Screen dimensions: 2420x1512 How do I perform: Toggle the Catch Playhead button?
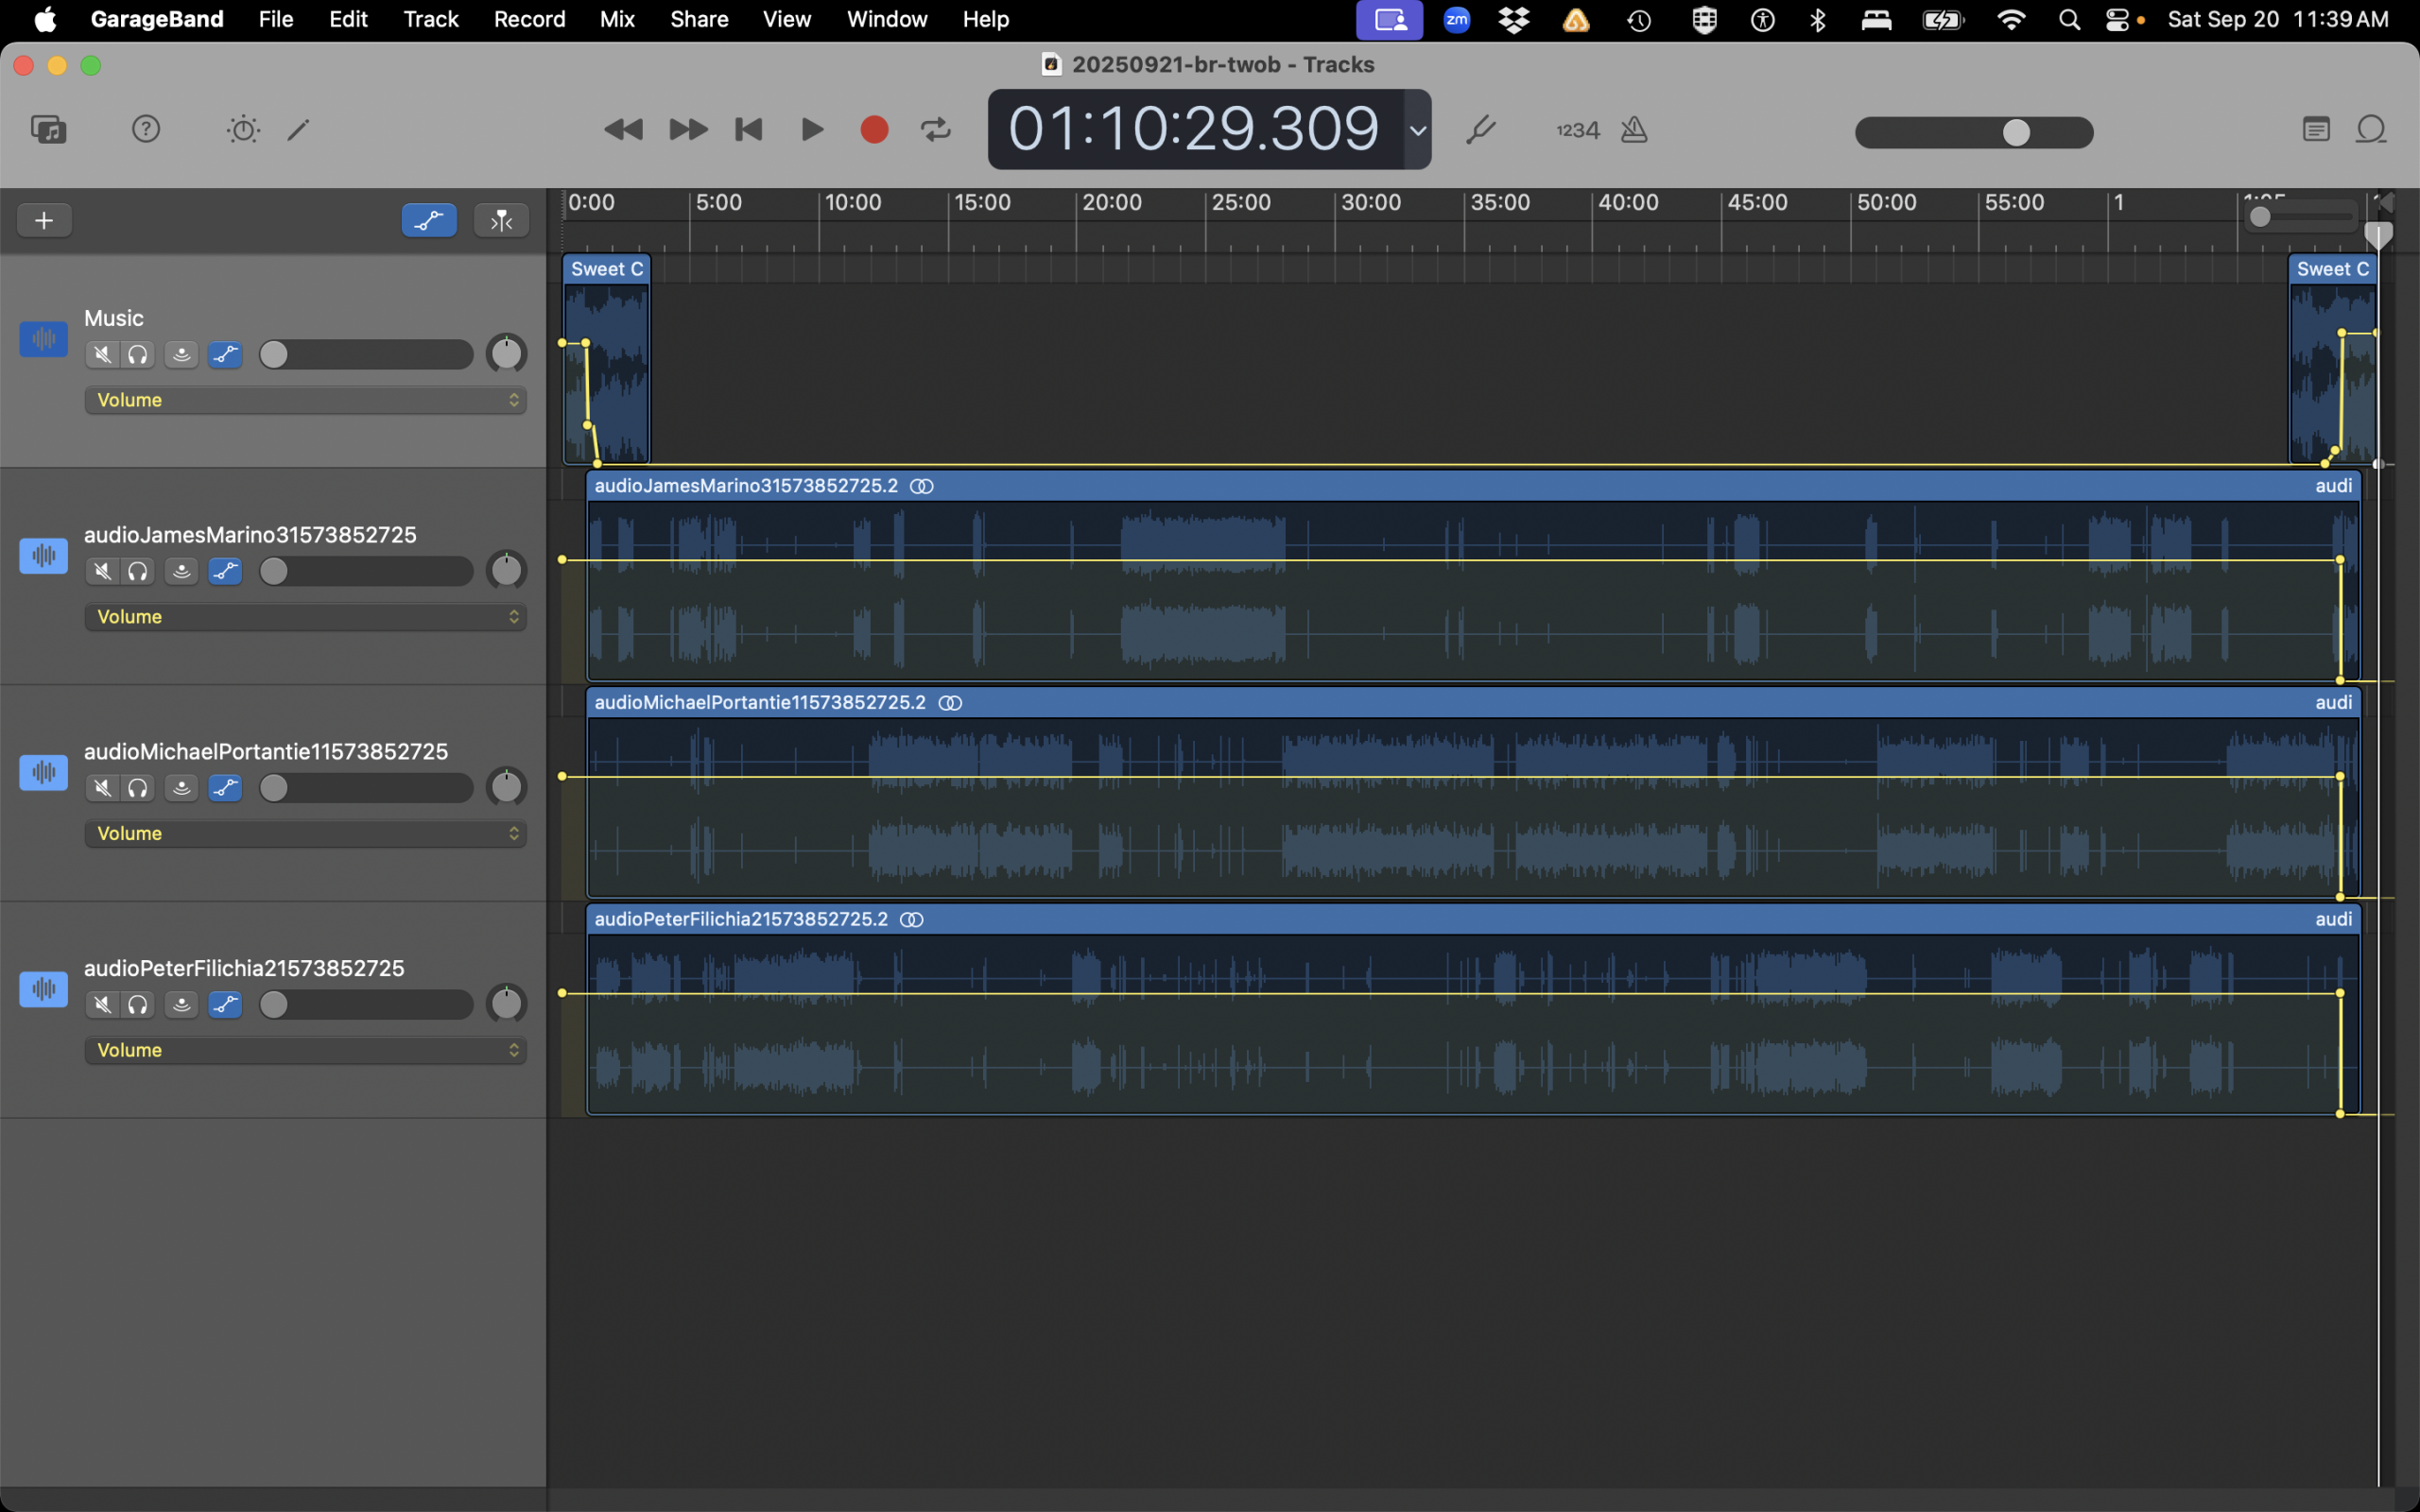point(501,220)
